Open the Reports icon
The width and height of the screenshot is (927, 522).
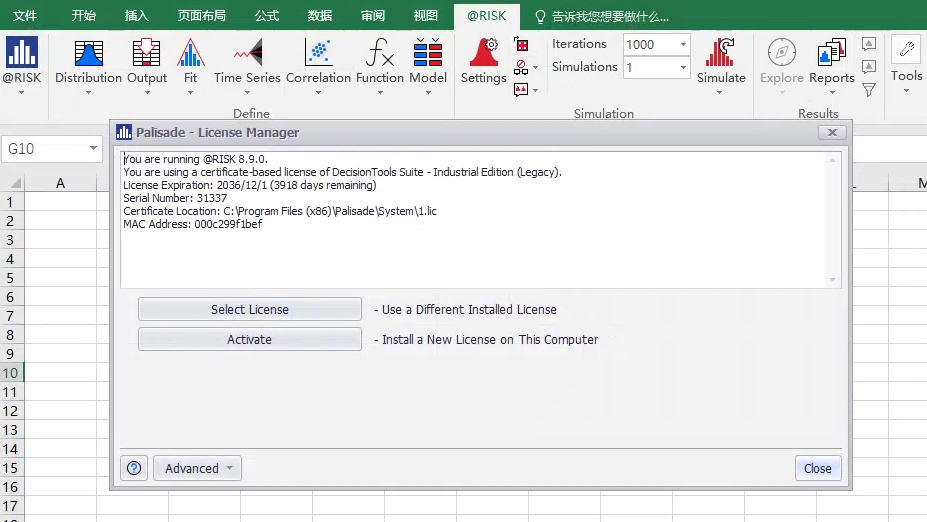pyautogui.click(x=831, y=53)
